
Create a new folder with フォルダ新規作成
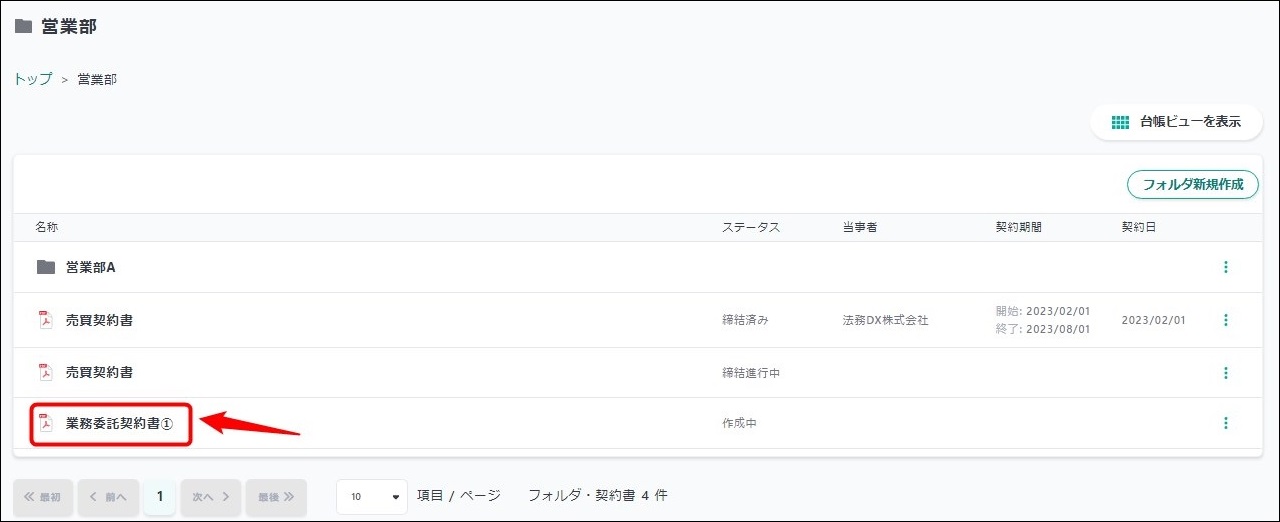point(1192,185)
